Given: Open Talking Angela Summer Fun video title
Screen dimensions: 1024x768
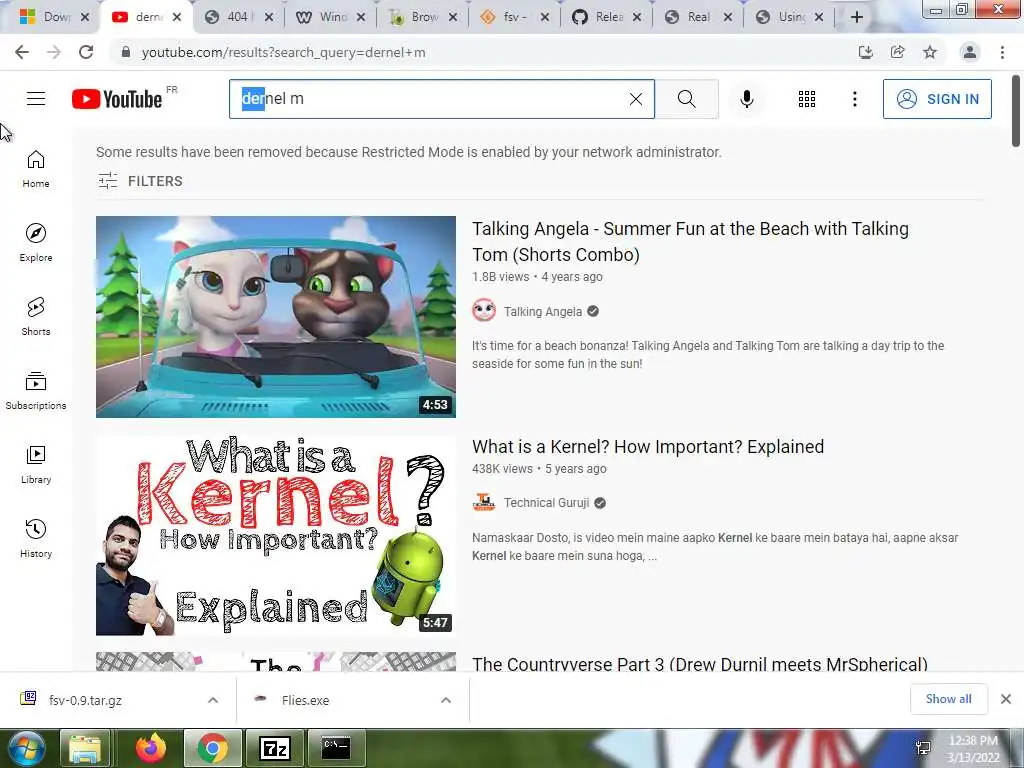Looking at the screenshot, I should point(690,242).
